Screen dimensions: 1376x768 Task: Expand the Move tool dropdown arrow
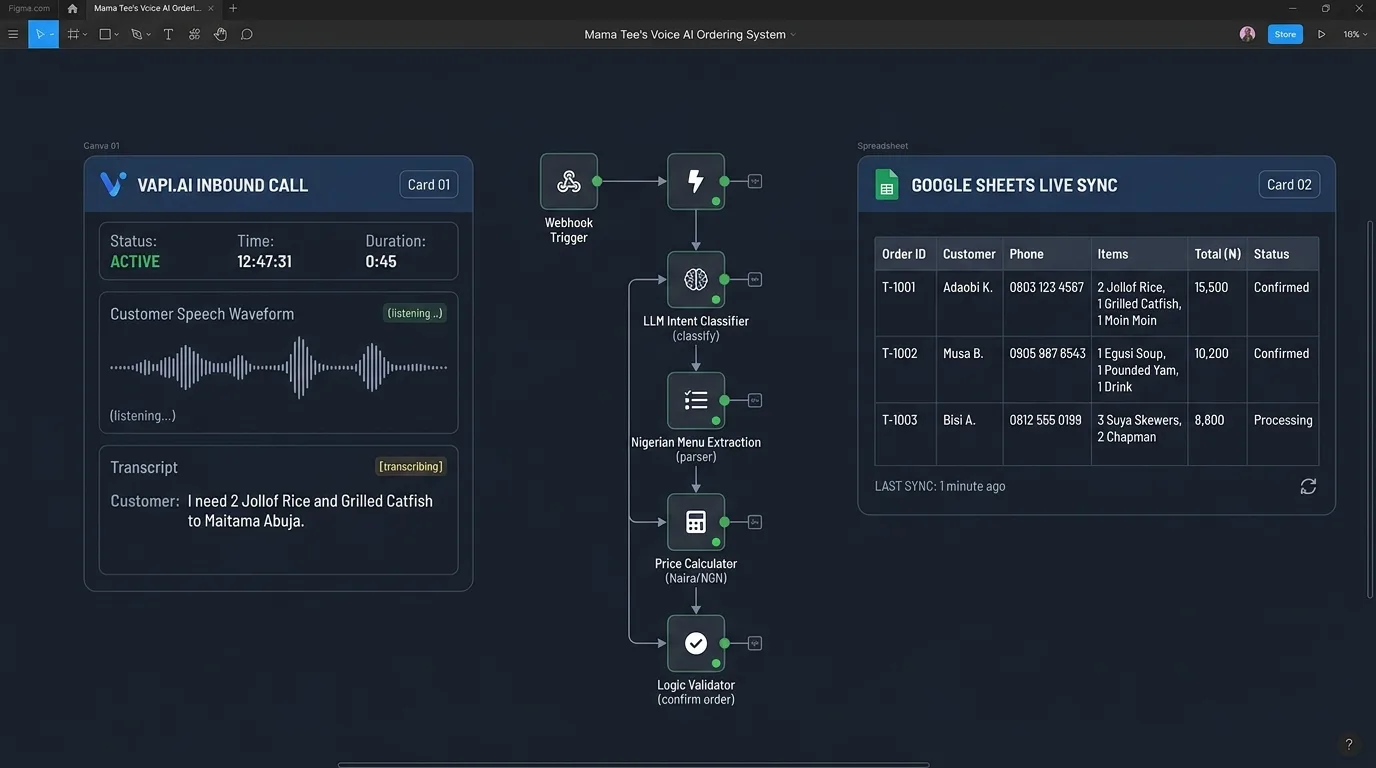(x=52, y=35)
